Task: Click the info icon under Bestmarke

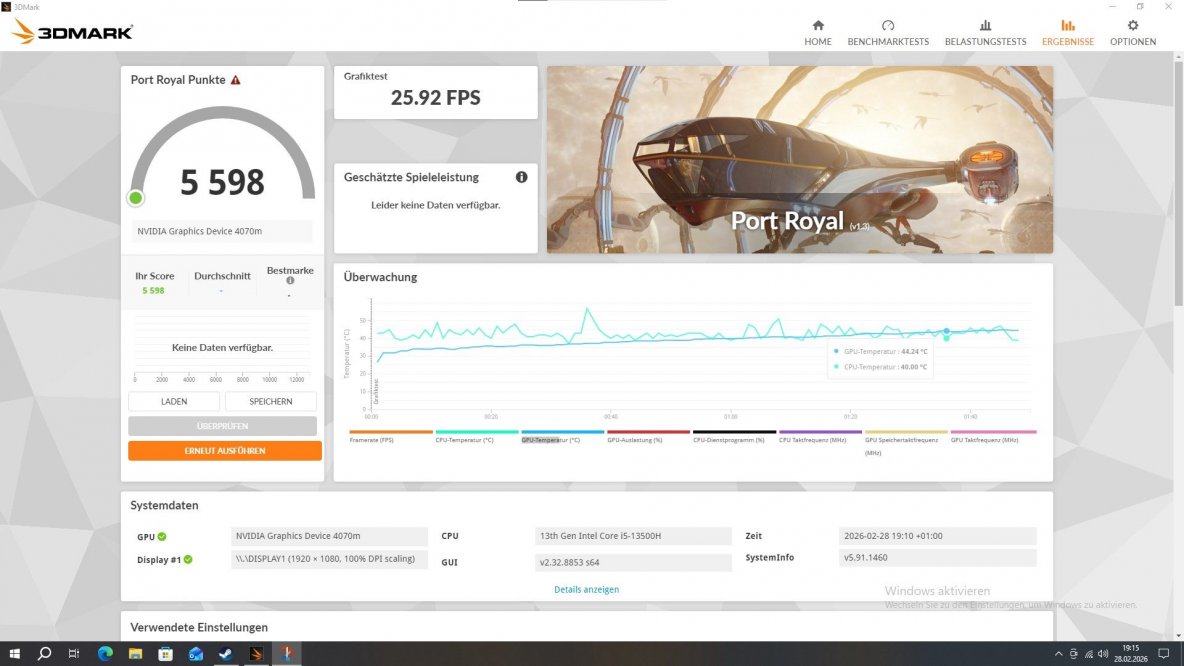Action: 290,281
